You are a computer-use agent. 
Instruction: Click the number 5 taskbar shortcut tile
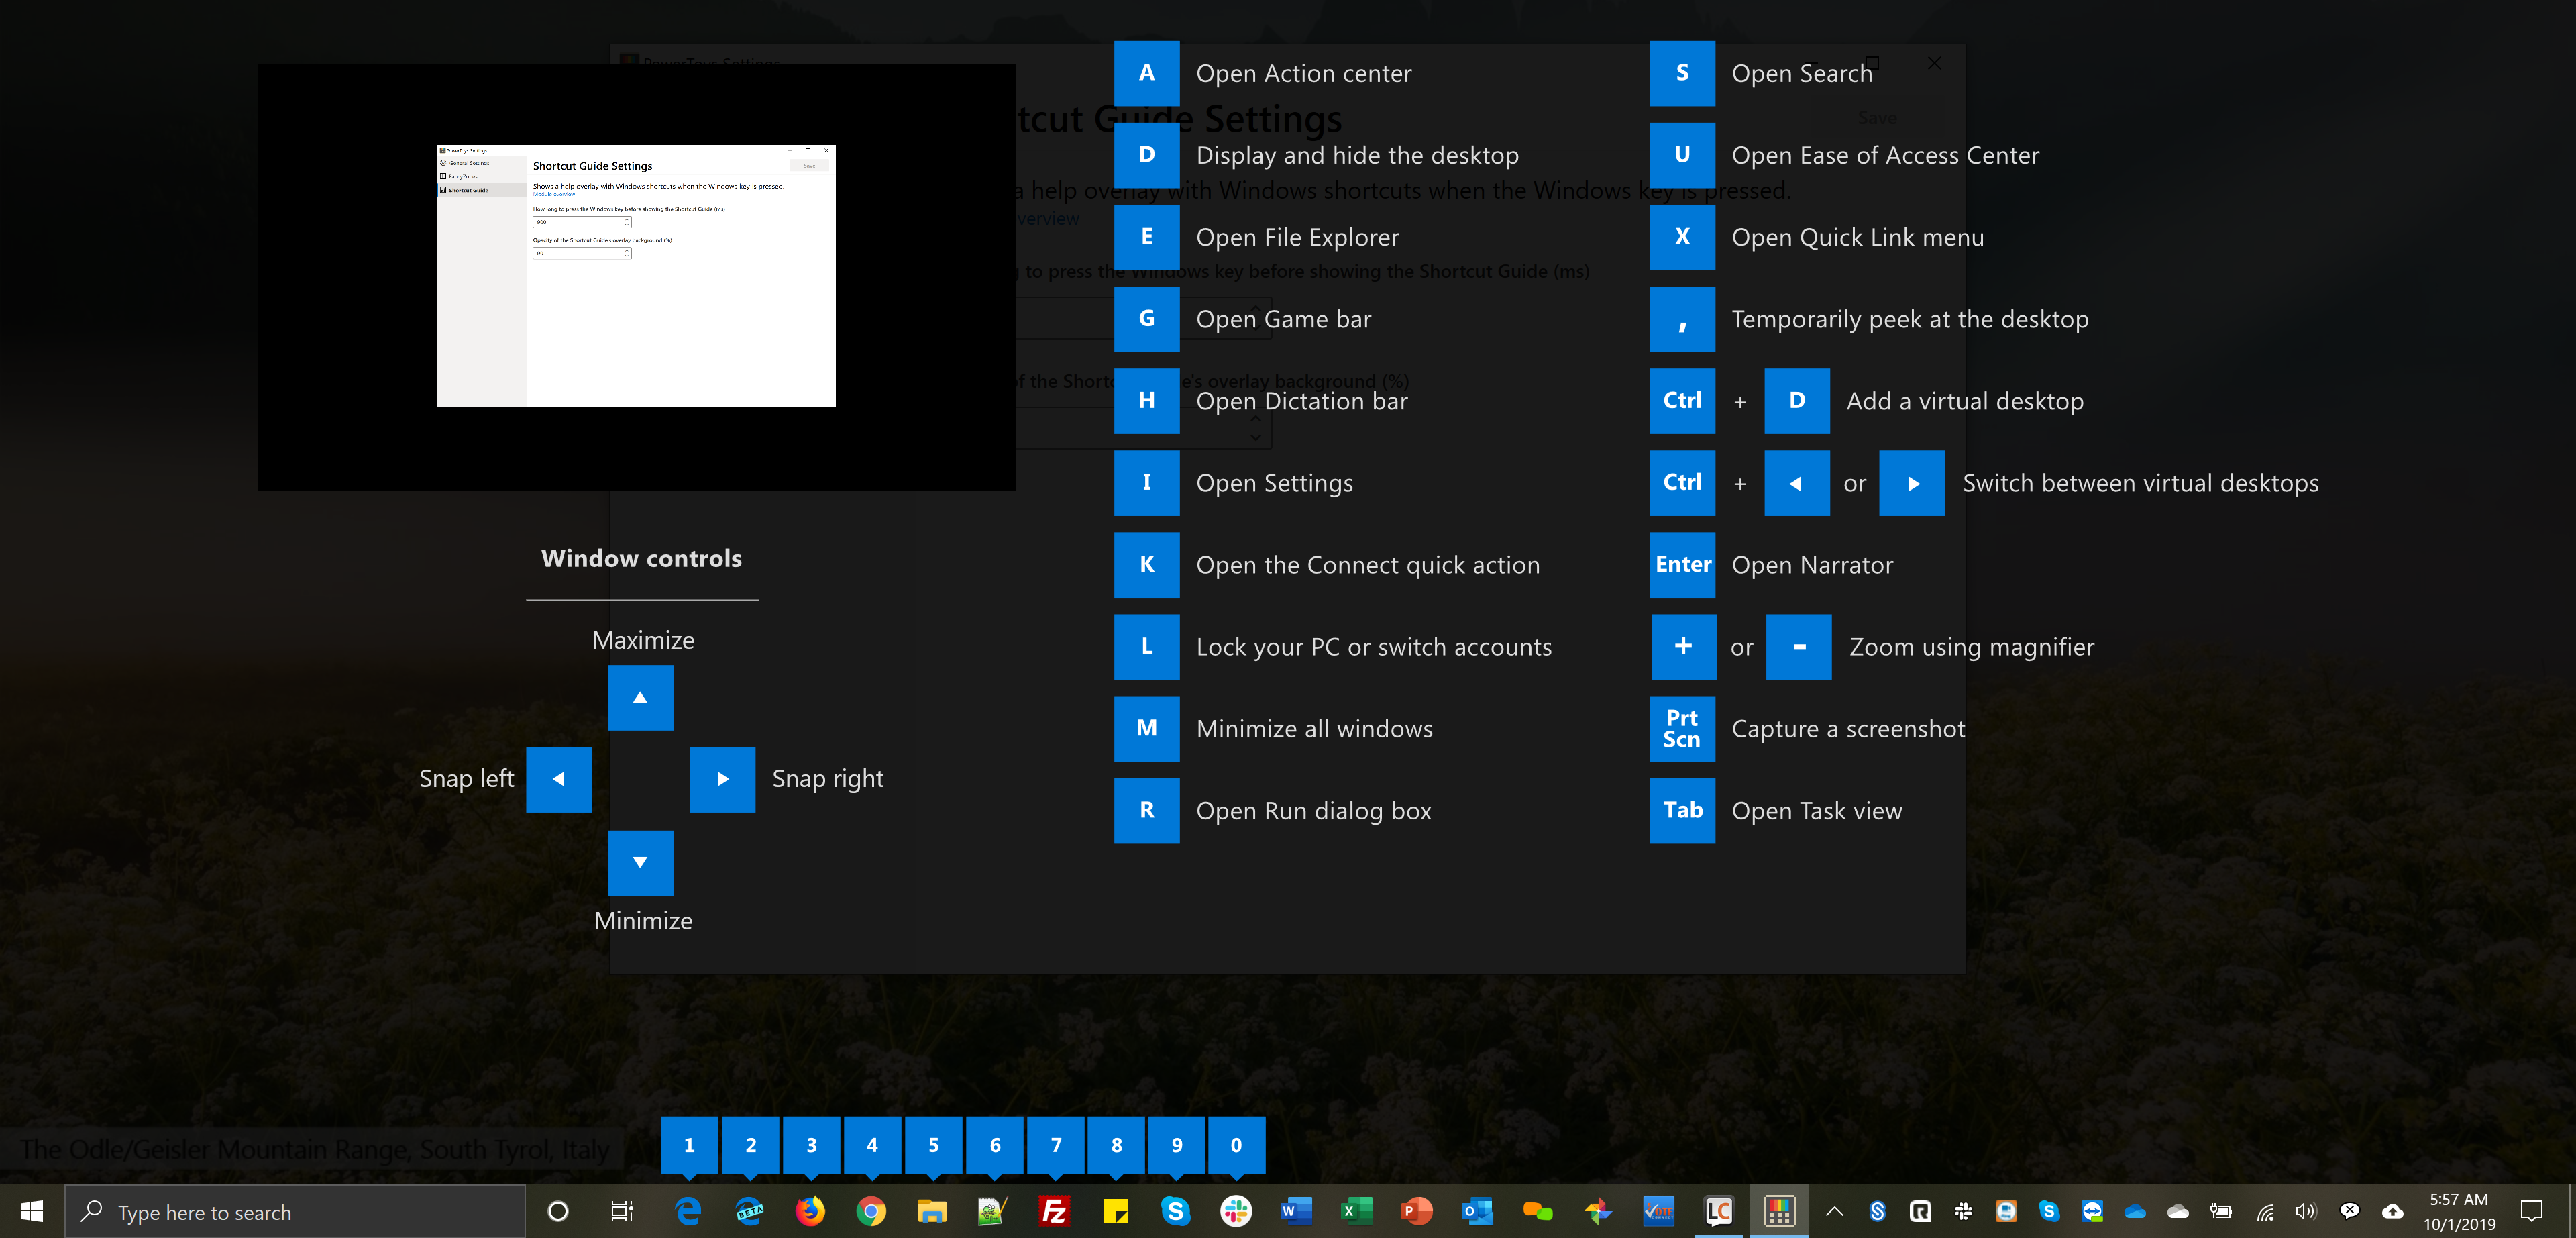[x=933, y=1145]
